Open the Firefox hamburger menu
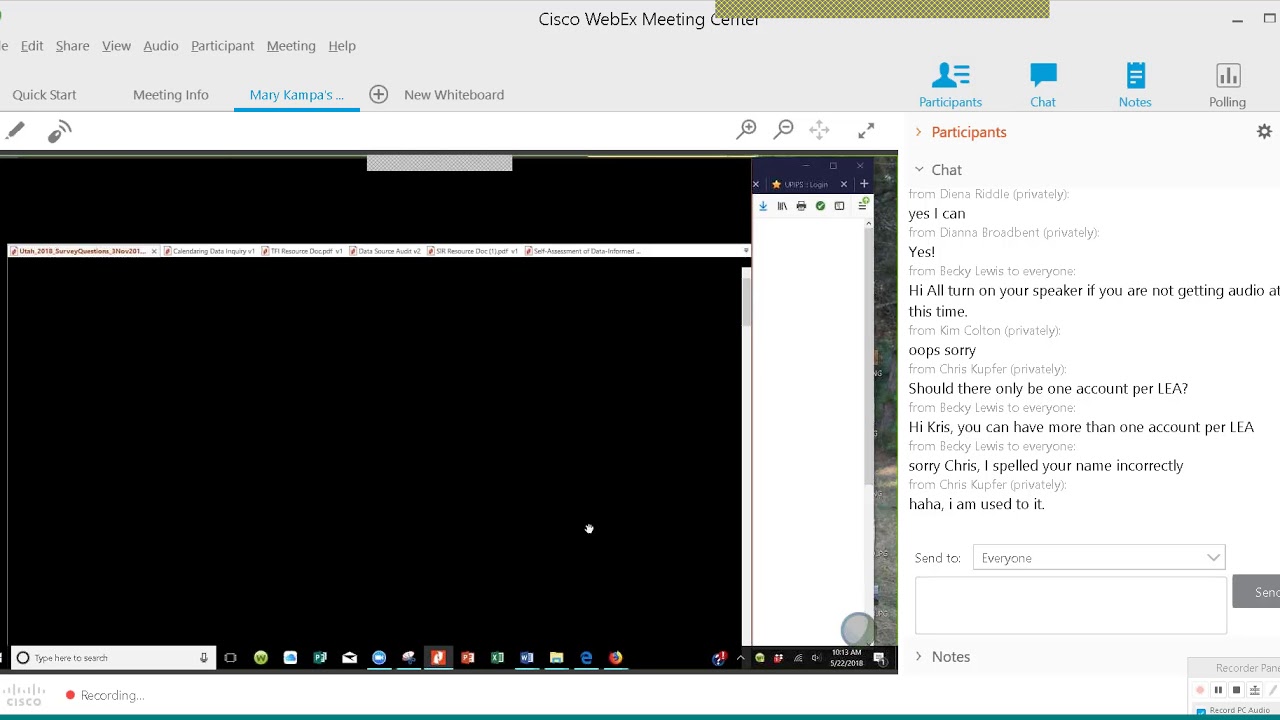This screenshot has width=1280, height=720. tap(862, 206)
